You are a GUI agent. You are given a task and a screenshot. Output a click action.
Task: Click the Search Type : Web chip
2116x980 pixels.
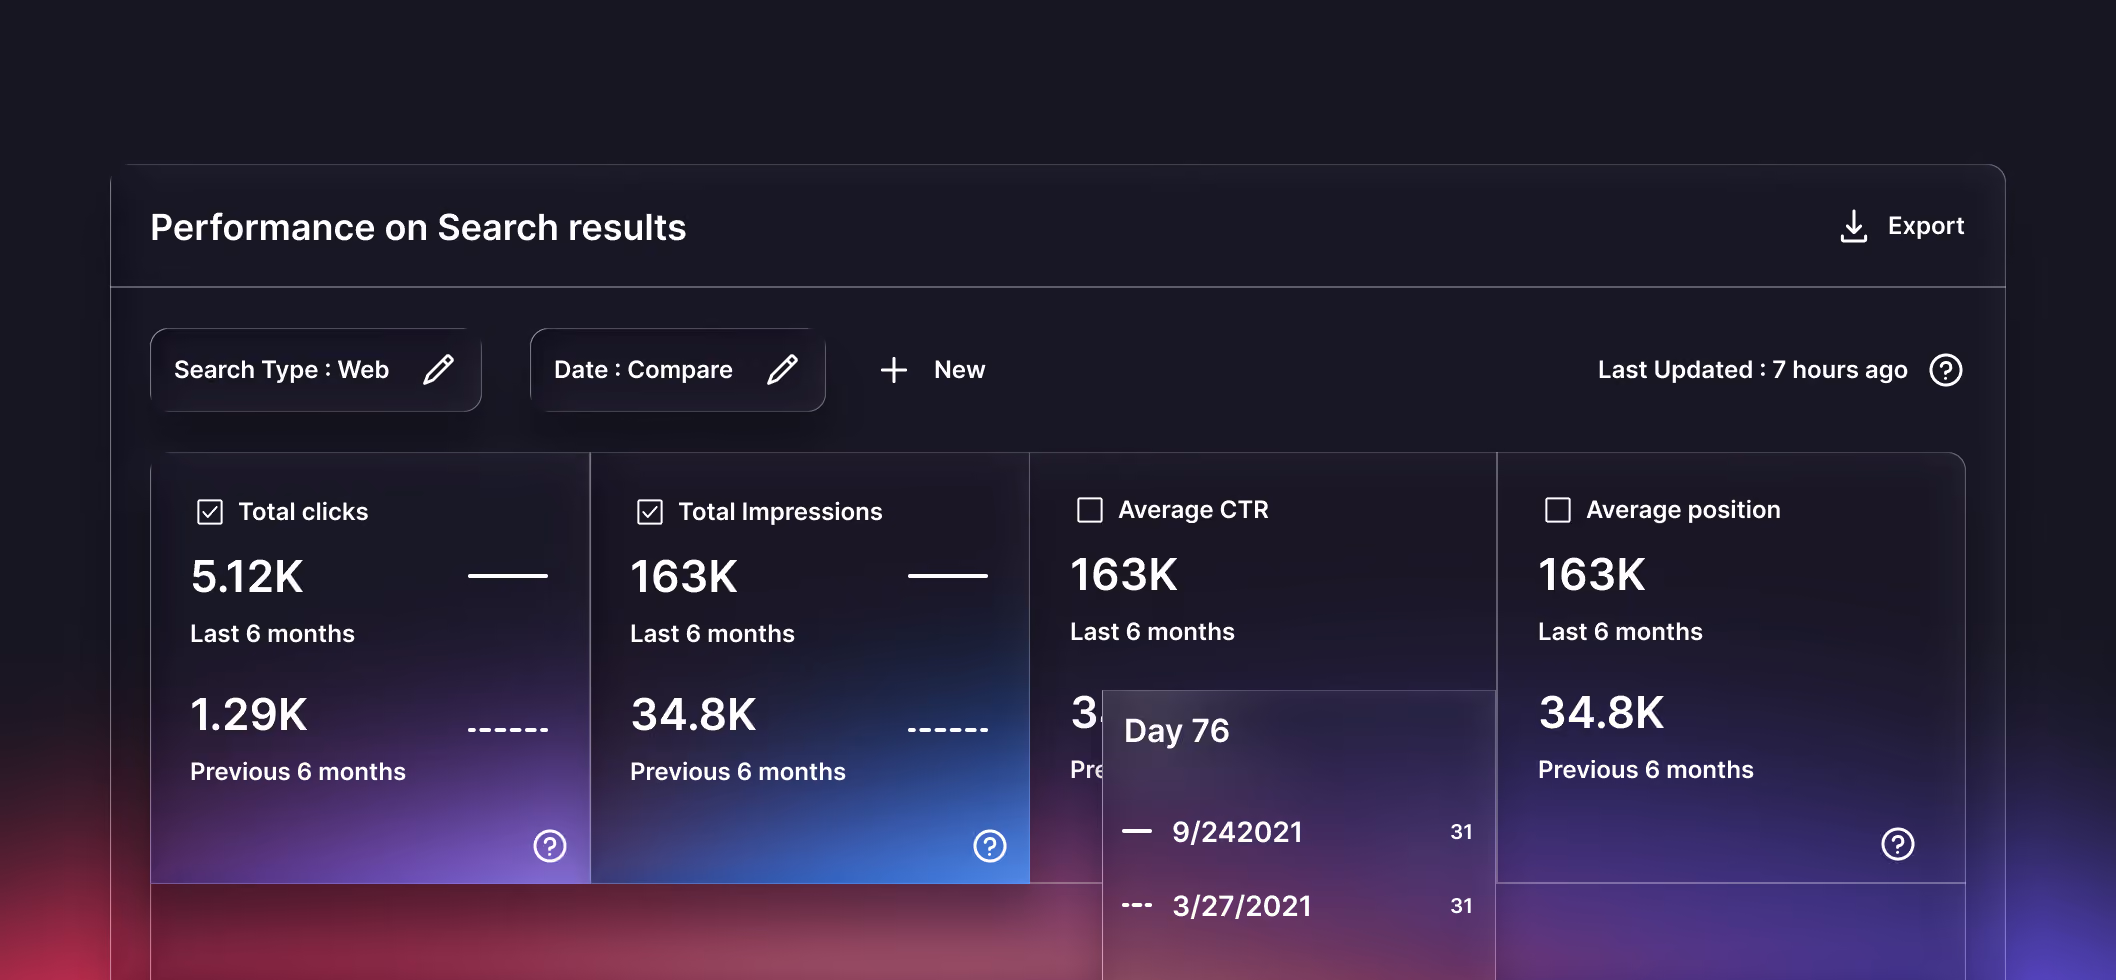click(x=316, y=370)
